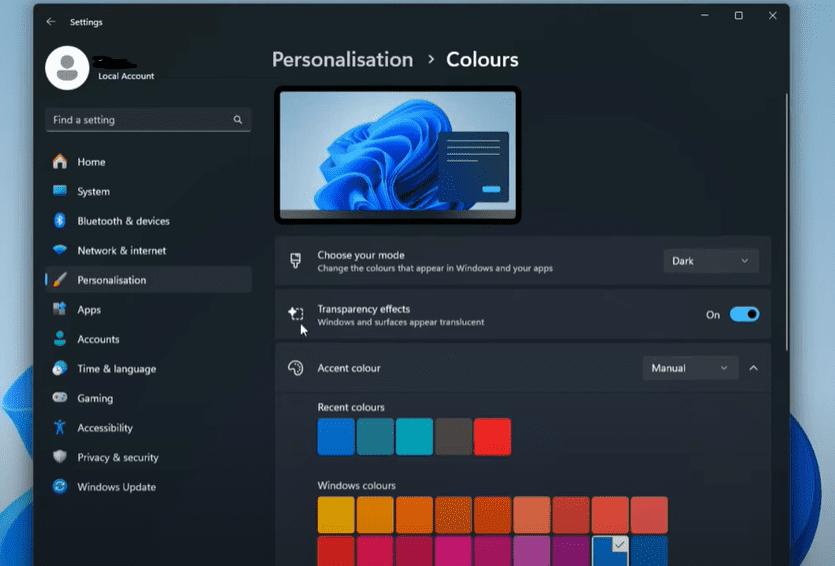The height and width of the screenshot is (566, 835).
Task: Open the Accent colour Manual dropdown
Action: (690, 368)
